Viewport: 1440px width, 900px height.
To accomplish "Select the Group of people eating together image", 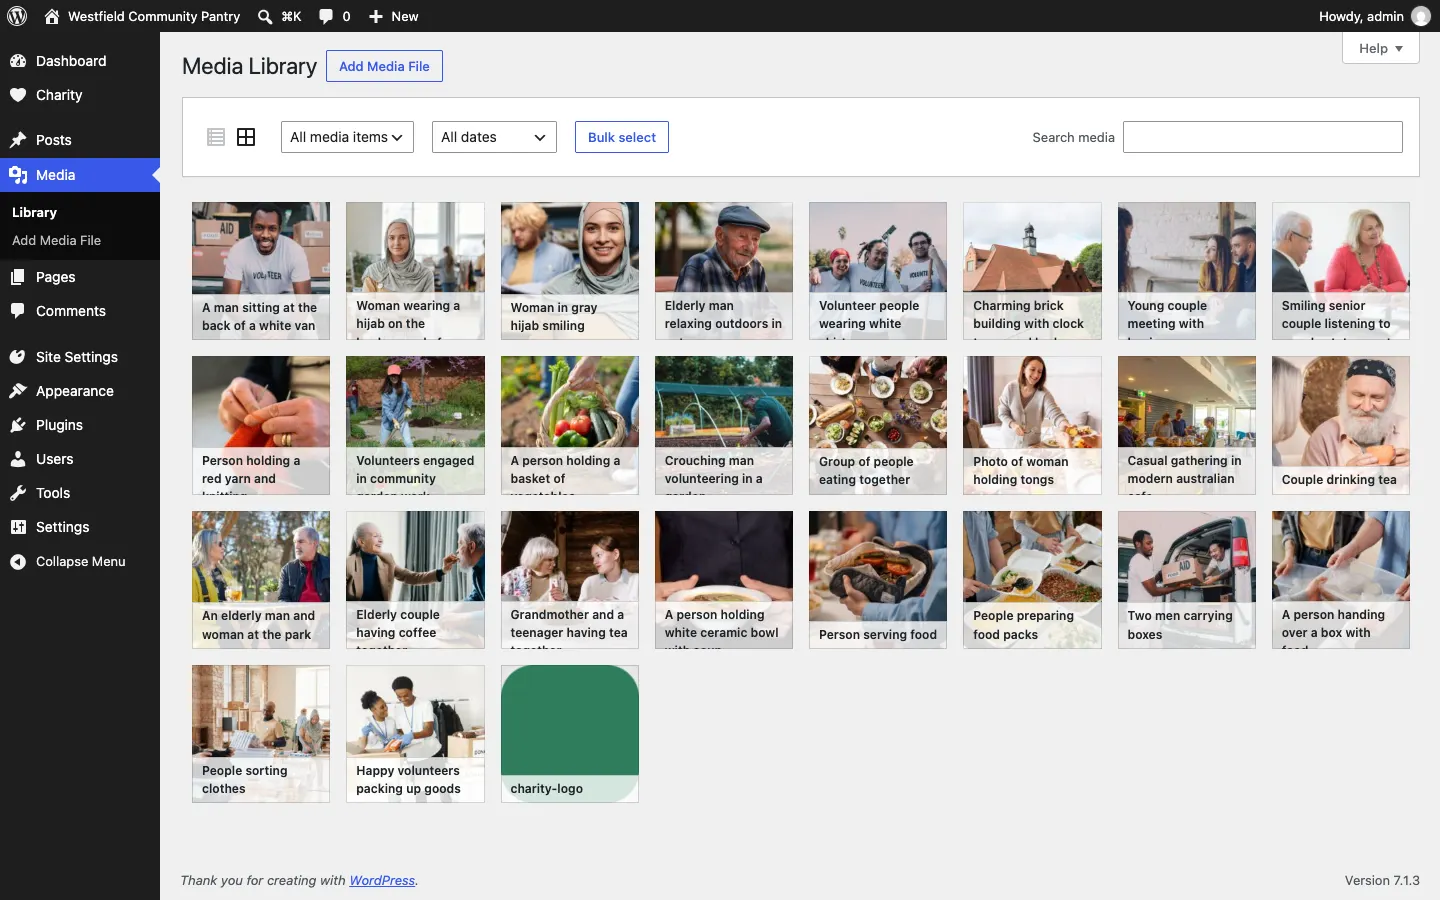I will coord(878,425).
